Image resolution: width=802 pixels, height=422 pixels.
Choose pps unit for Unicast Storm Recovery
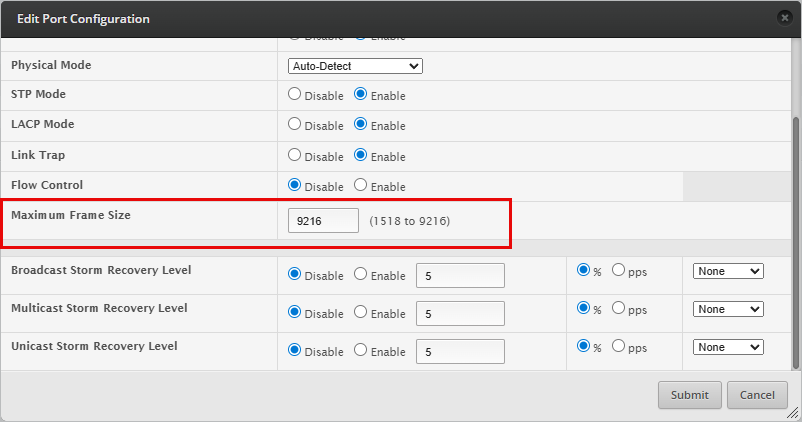click(x=618, y=345)
